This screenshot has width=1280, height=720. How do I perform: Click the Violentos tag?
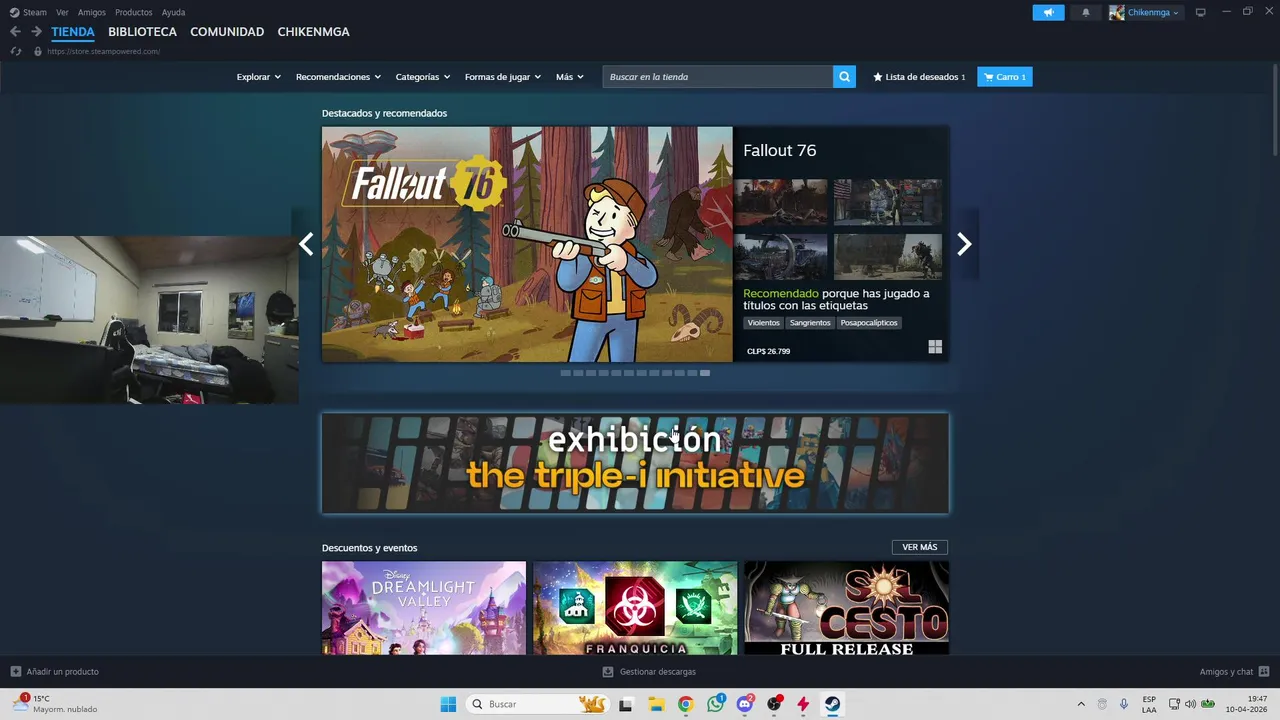(763, 323)
